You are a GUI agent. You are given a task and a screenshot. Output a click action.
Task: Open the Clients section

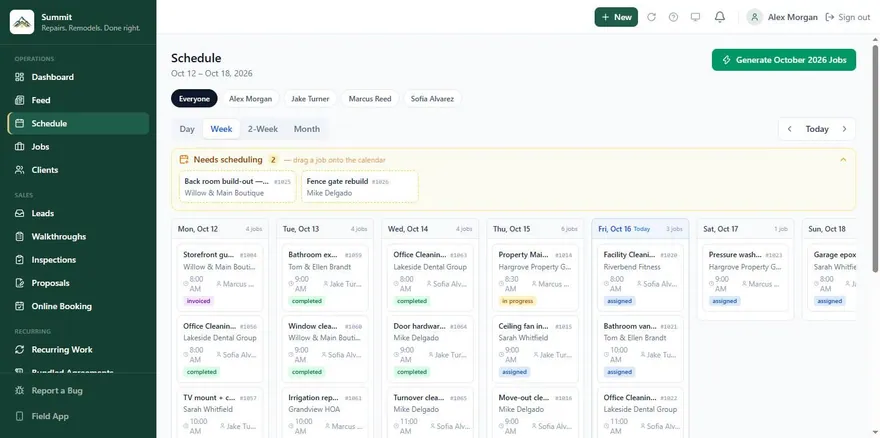tap(78, 170)
